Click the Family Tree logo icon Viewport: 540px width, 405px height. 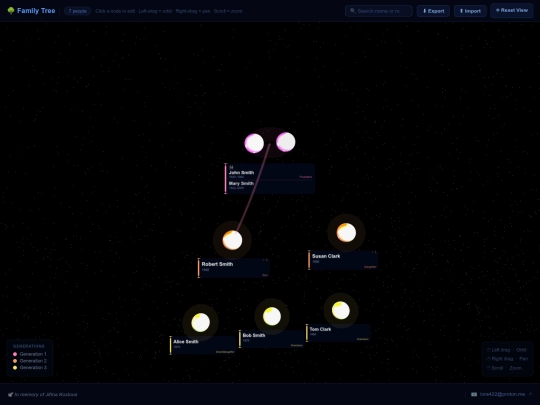(11, 11)
